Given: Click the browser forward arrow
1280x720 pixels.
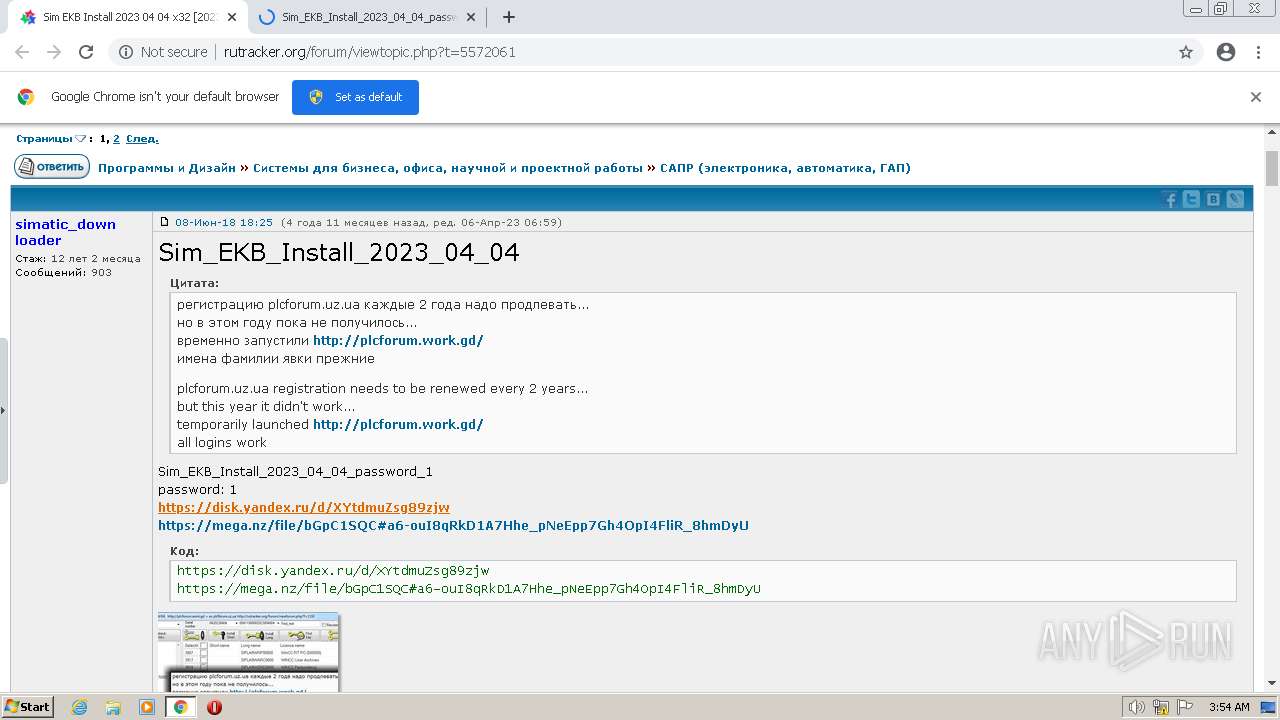Looking at the screenshot, I should click(54, 52).
